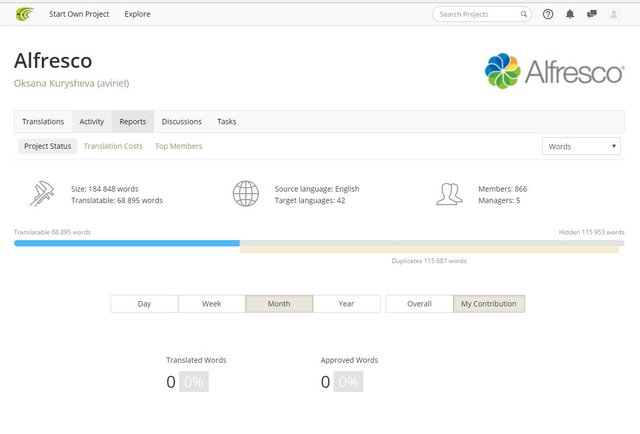This screenshot has height=434, width=640.
Task: Open the Tasks tab
Action: point(227,122)
